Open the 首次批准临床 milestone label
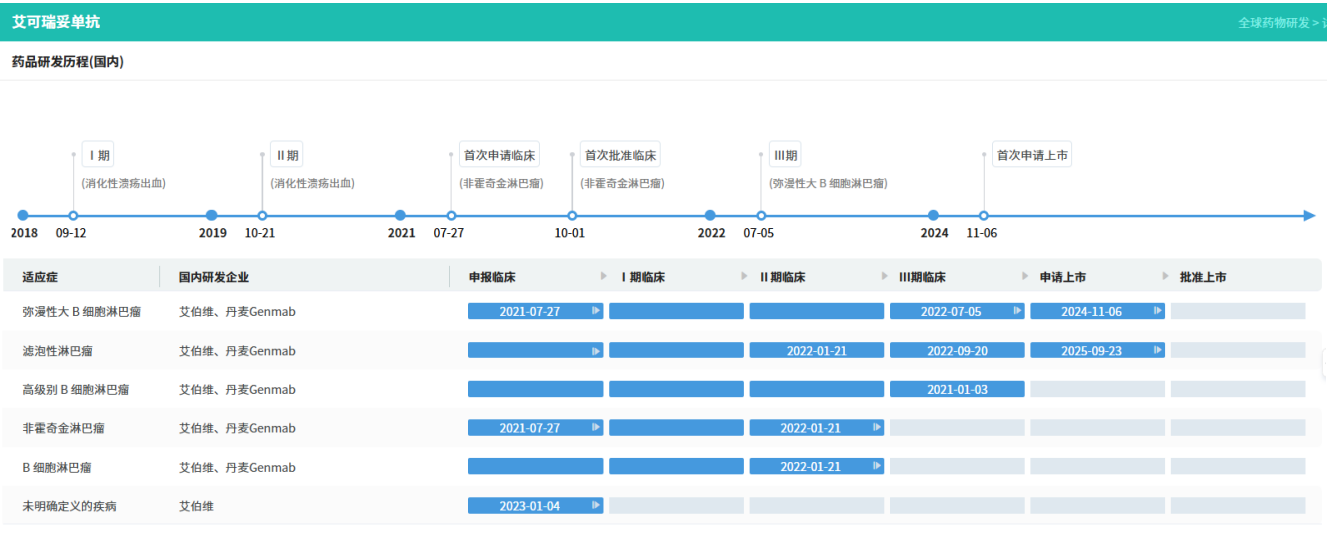 click(620, 155)
